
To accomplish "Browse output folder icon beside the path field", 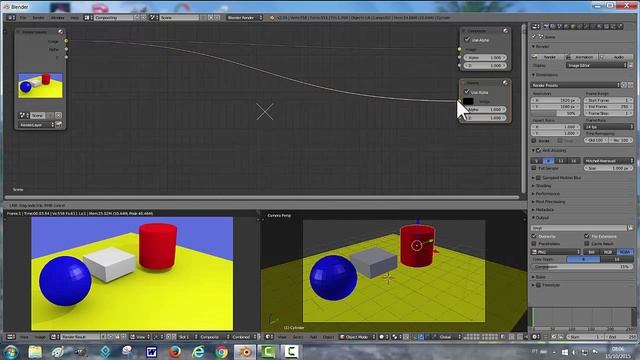I will coord(631,228).
